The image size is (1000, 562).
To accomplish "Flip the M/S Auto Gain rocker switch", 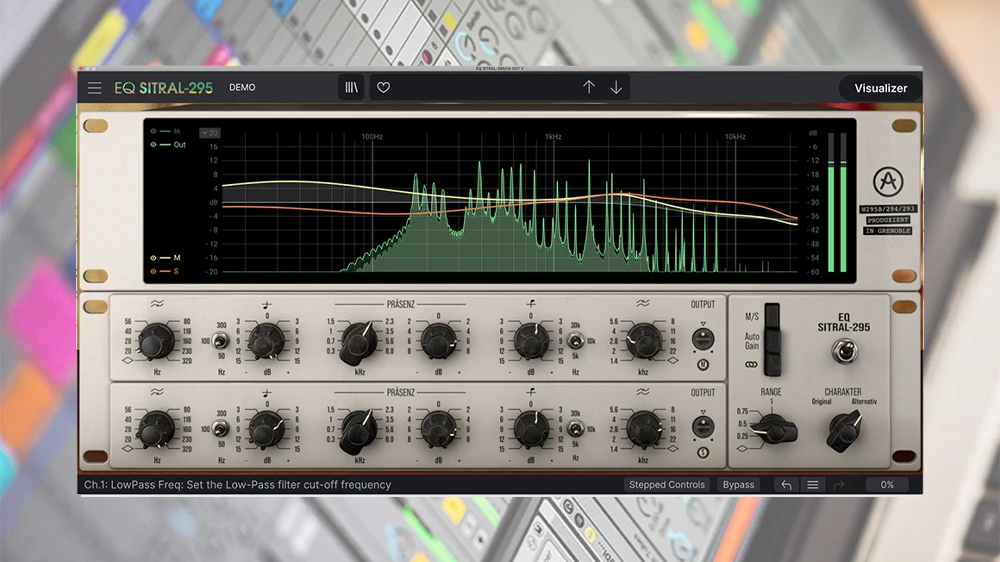I will coord(771,338).
